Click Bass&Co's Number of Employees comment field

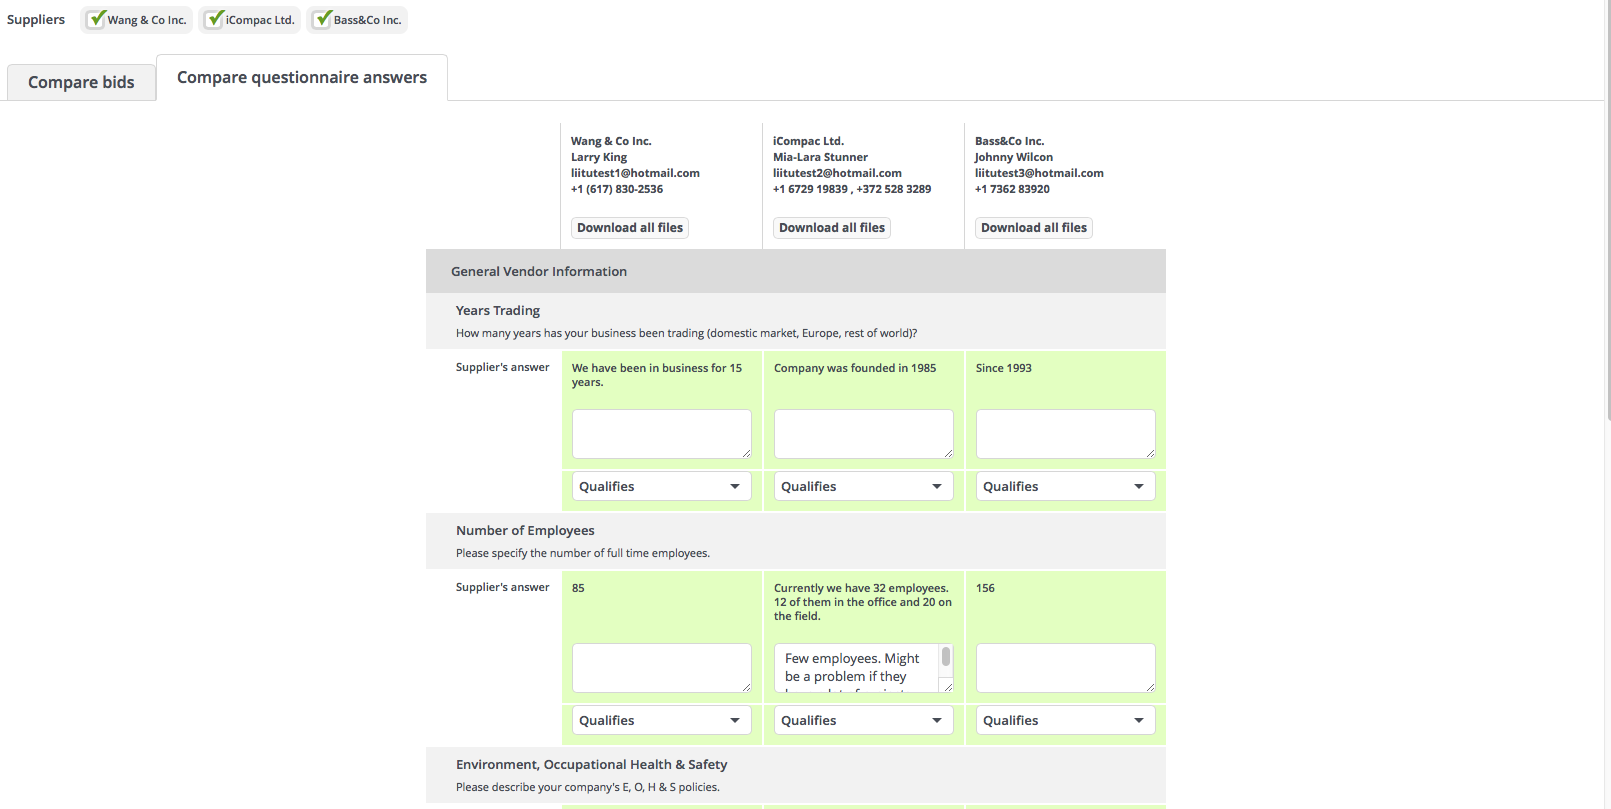(1065, 667)
